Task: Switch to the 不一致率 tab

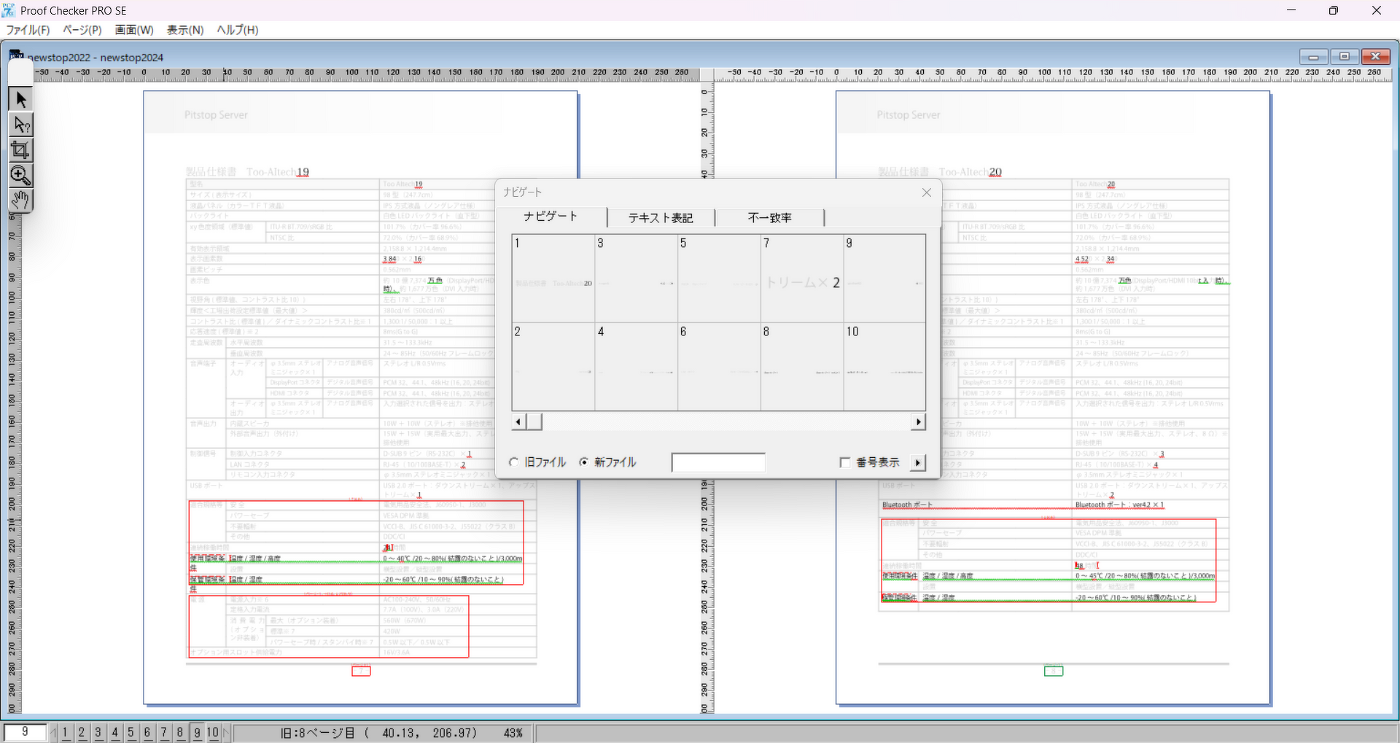Action: point(769,218)
